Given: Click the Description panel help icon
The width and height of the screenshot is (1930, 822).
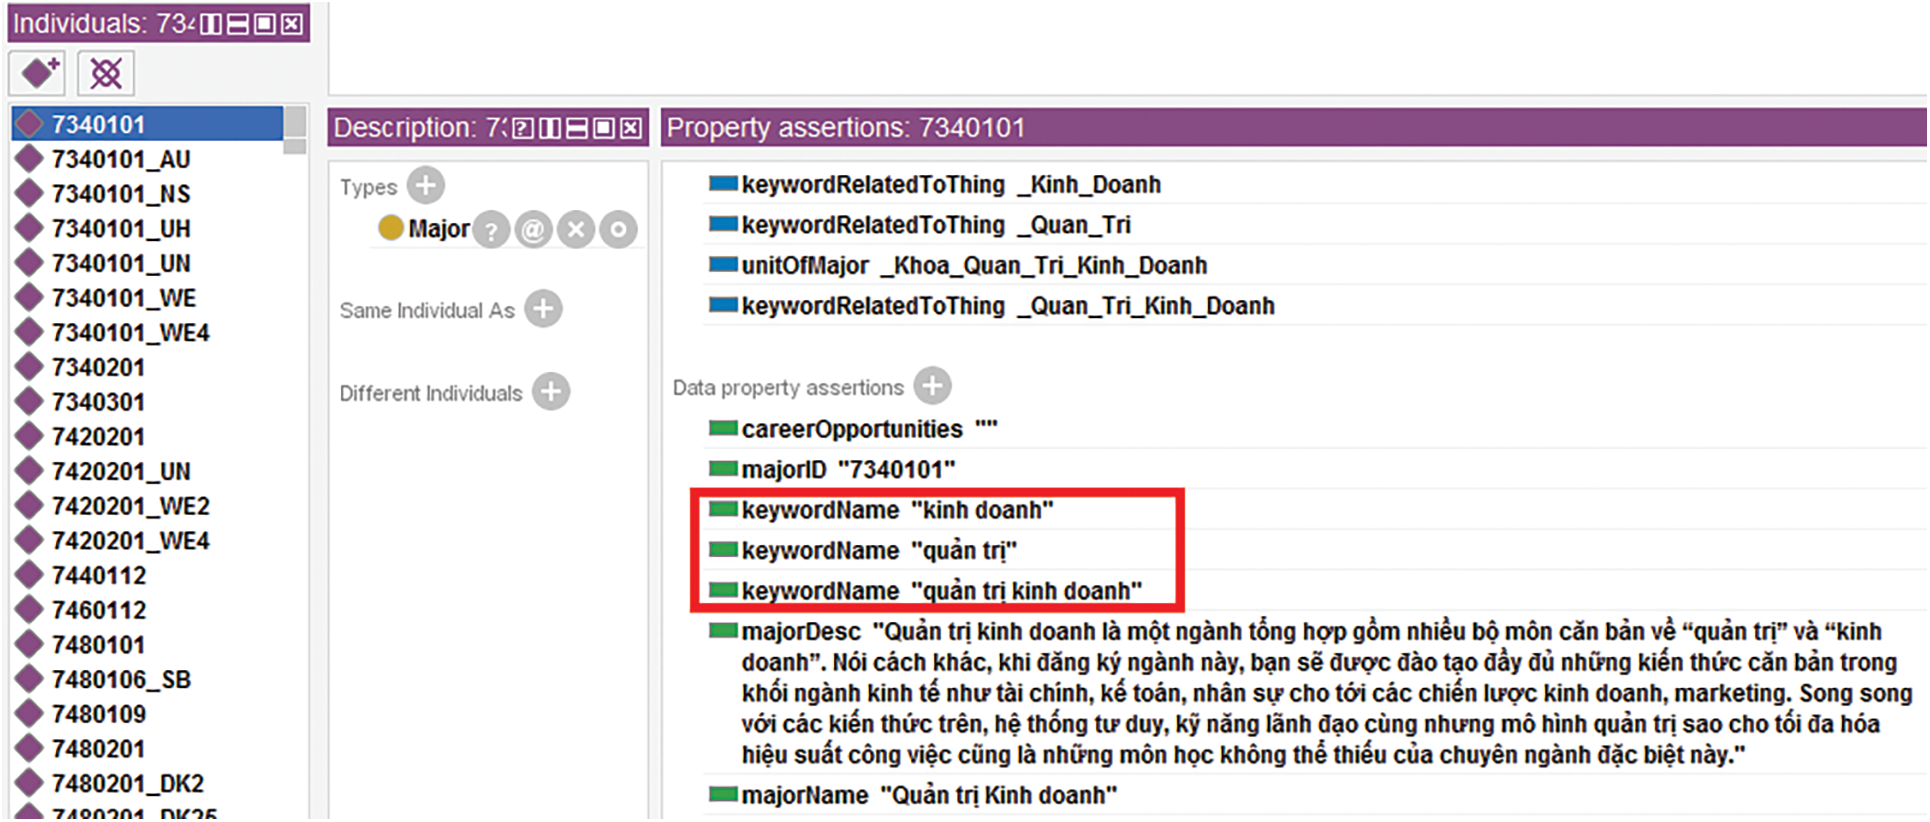Looking at the screenshot, I should [523, 128].
